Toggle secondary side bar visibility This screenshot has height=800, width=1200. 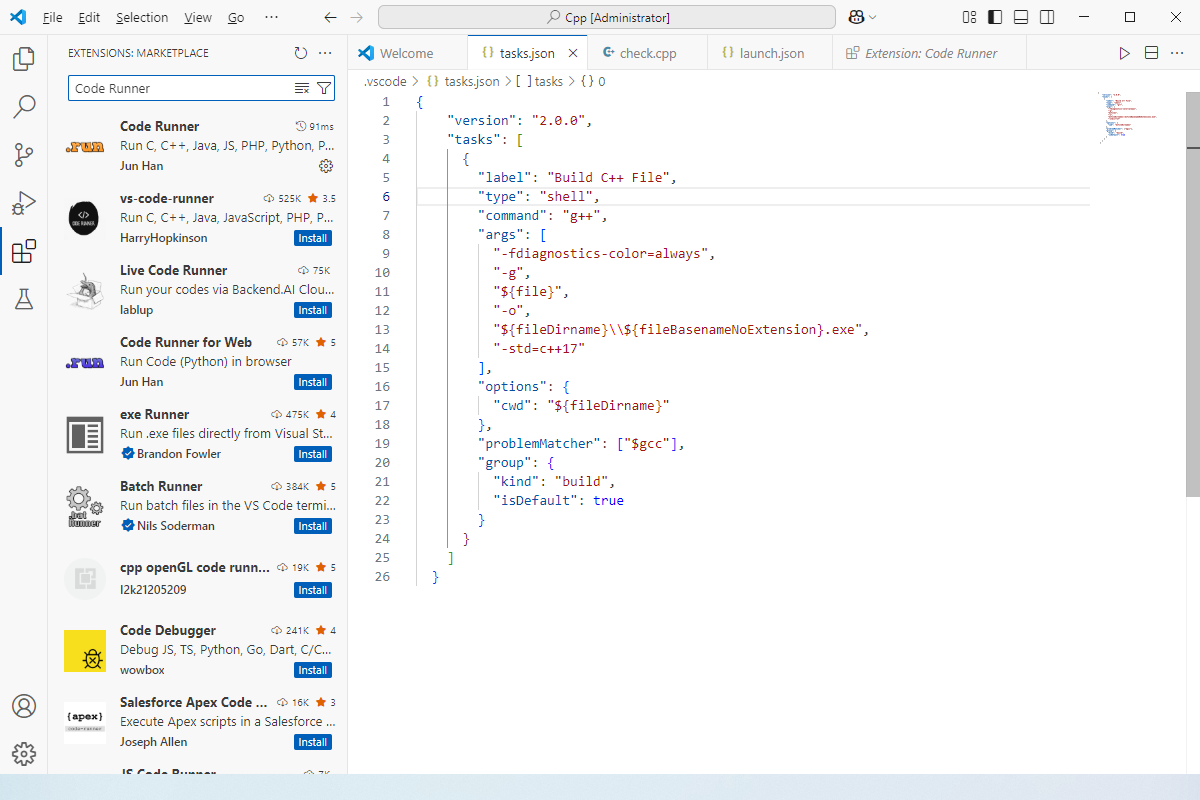[x=1047, y=17]
